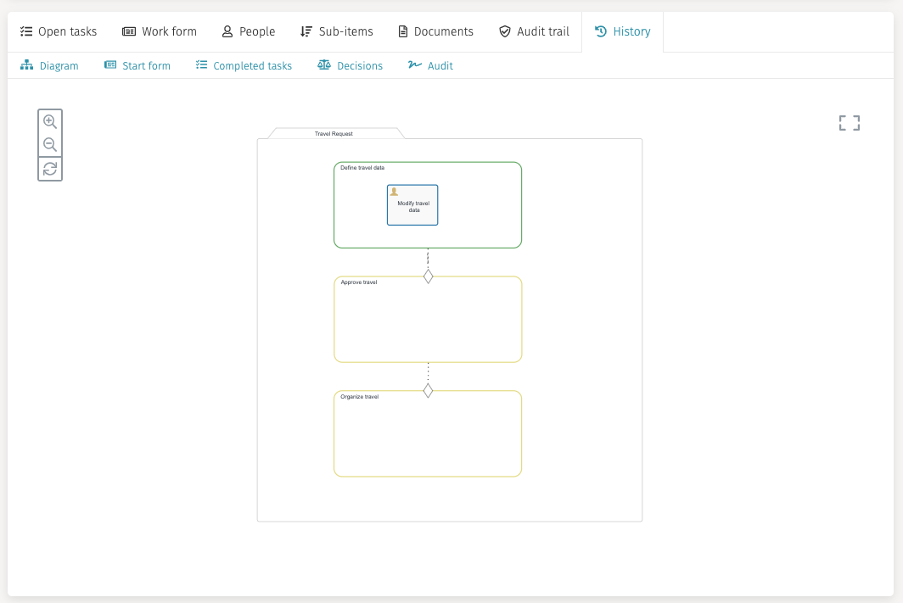
Task: Expand diagram to fullscreen
Action: click(x=849, y=123)
